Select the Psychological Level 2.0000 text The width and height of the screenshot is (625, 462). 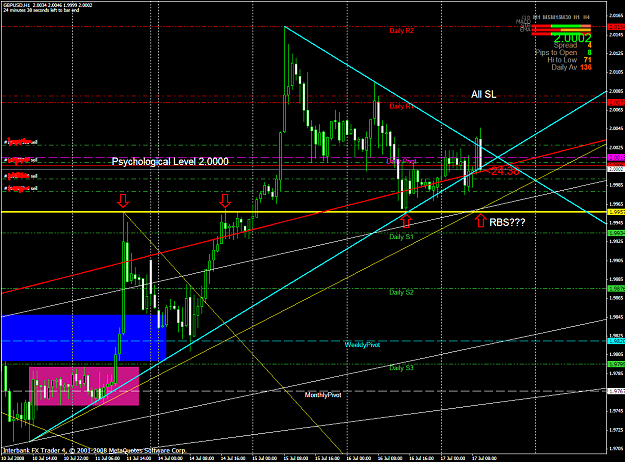170,161
